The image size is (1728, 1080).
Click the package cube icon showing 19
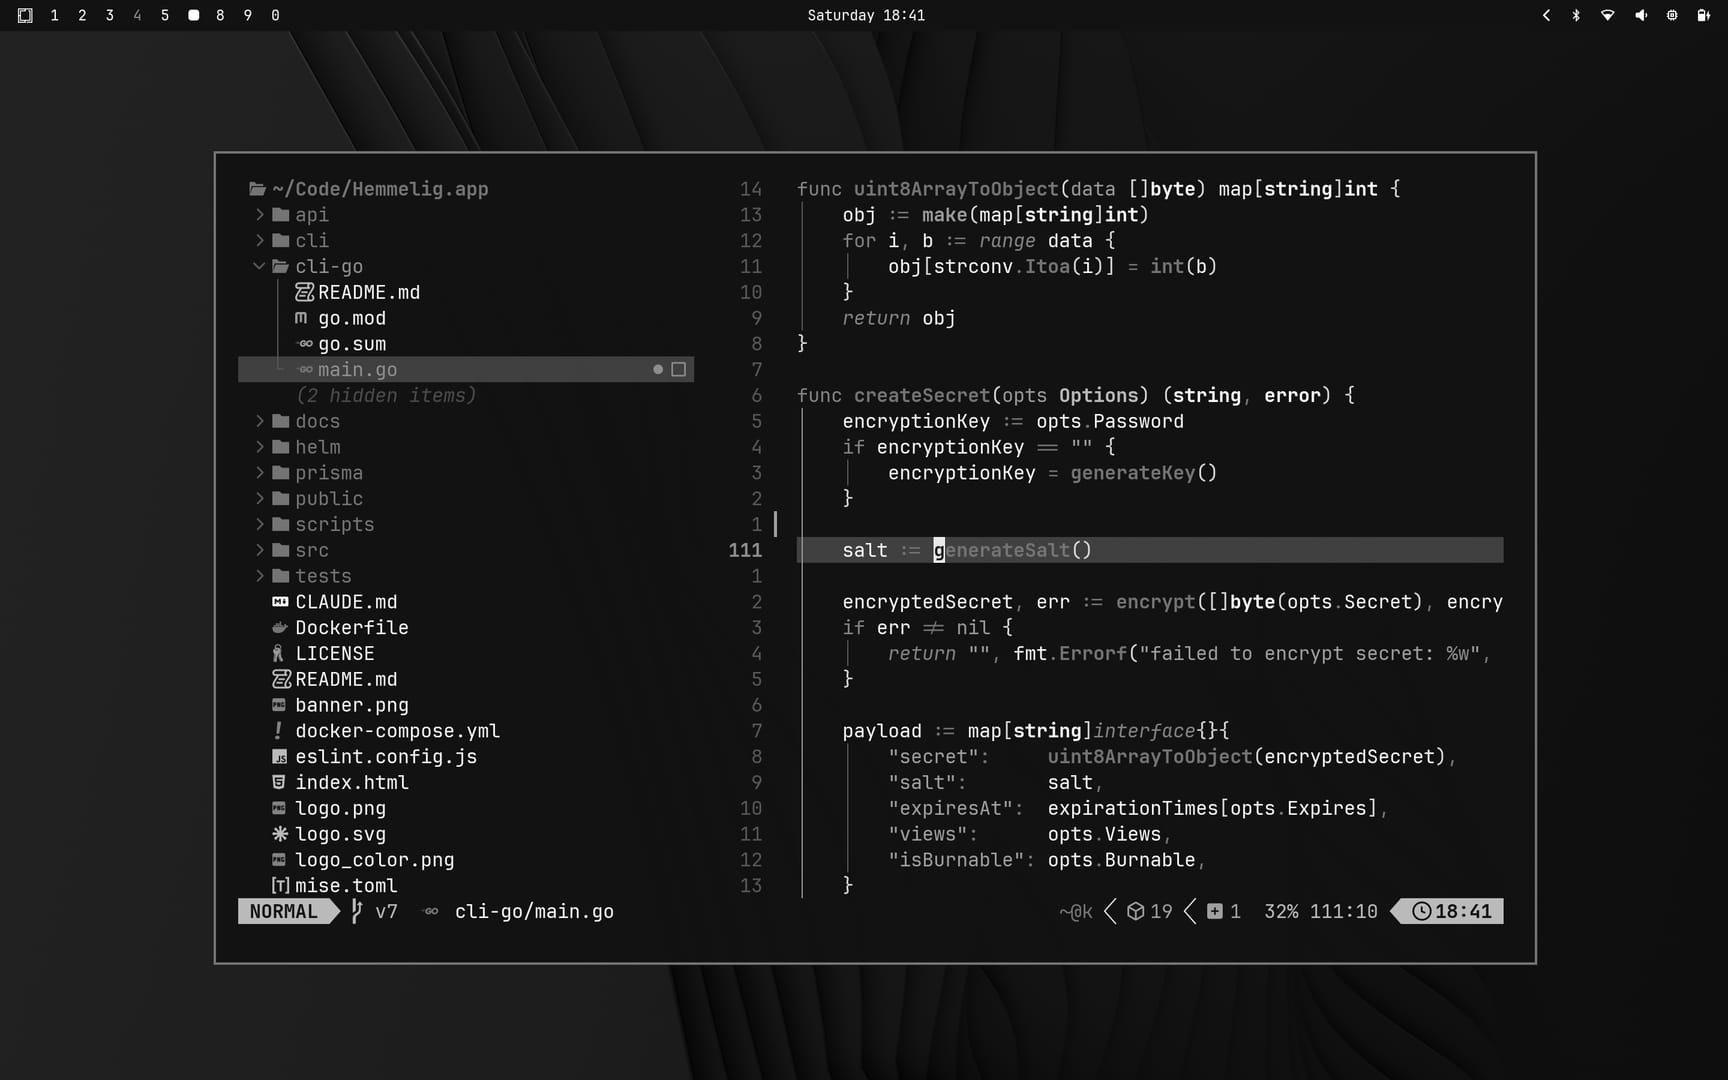(x=1135, y=911)
